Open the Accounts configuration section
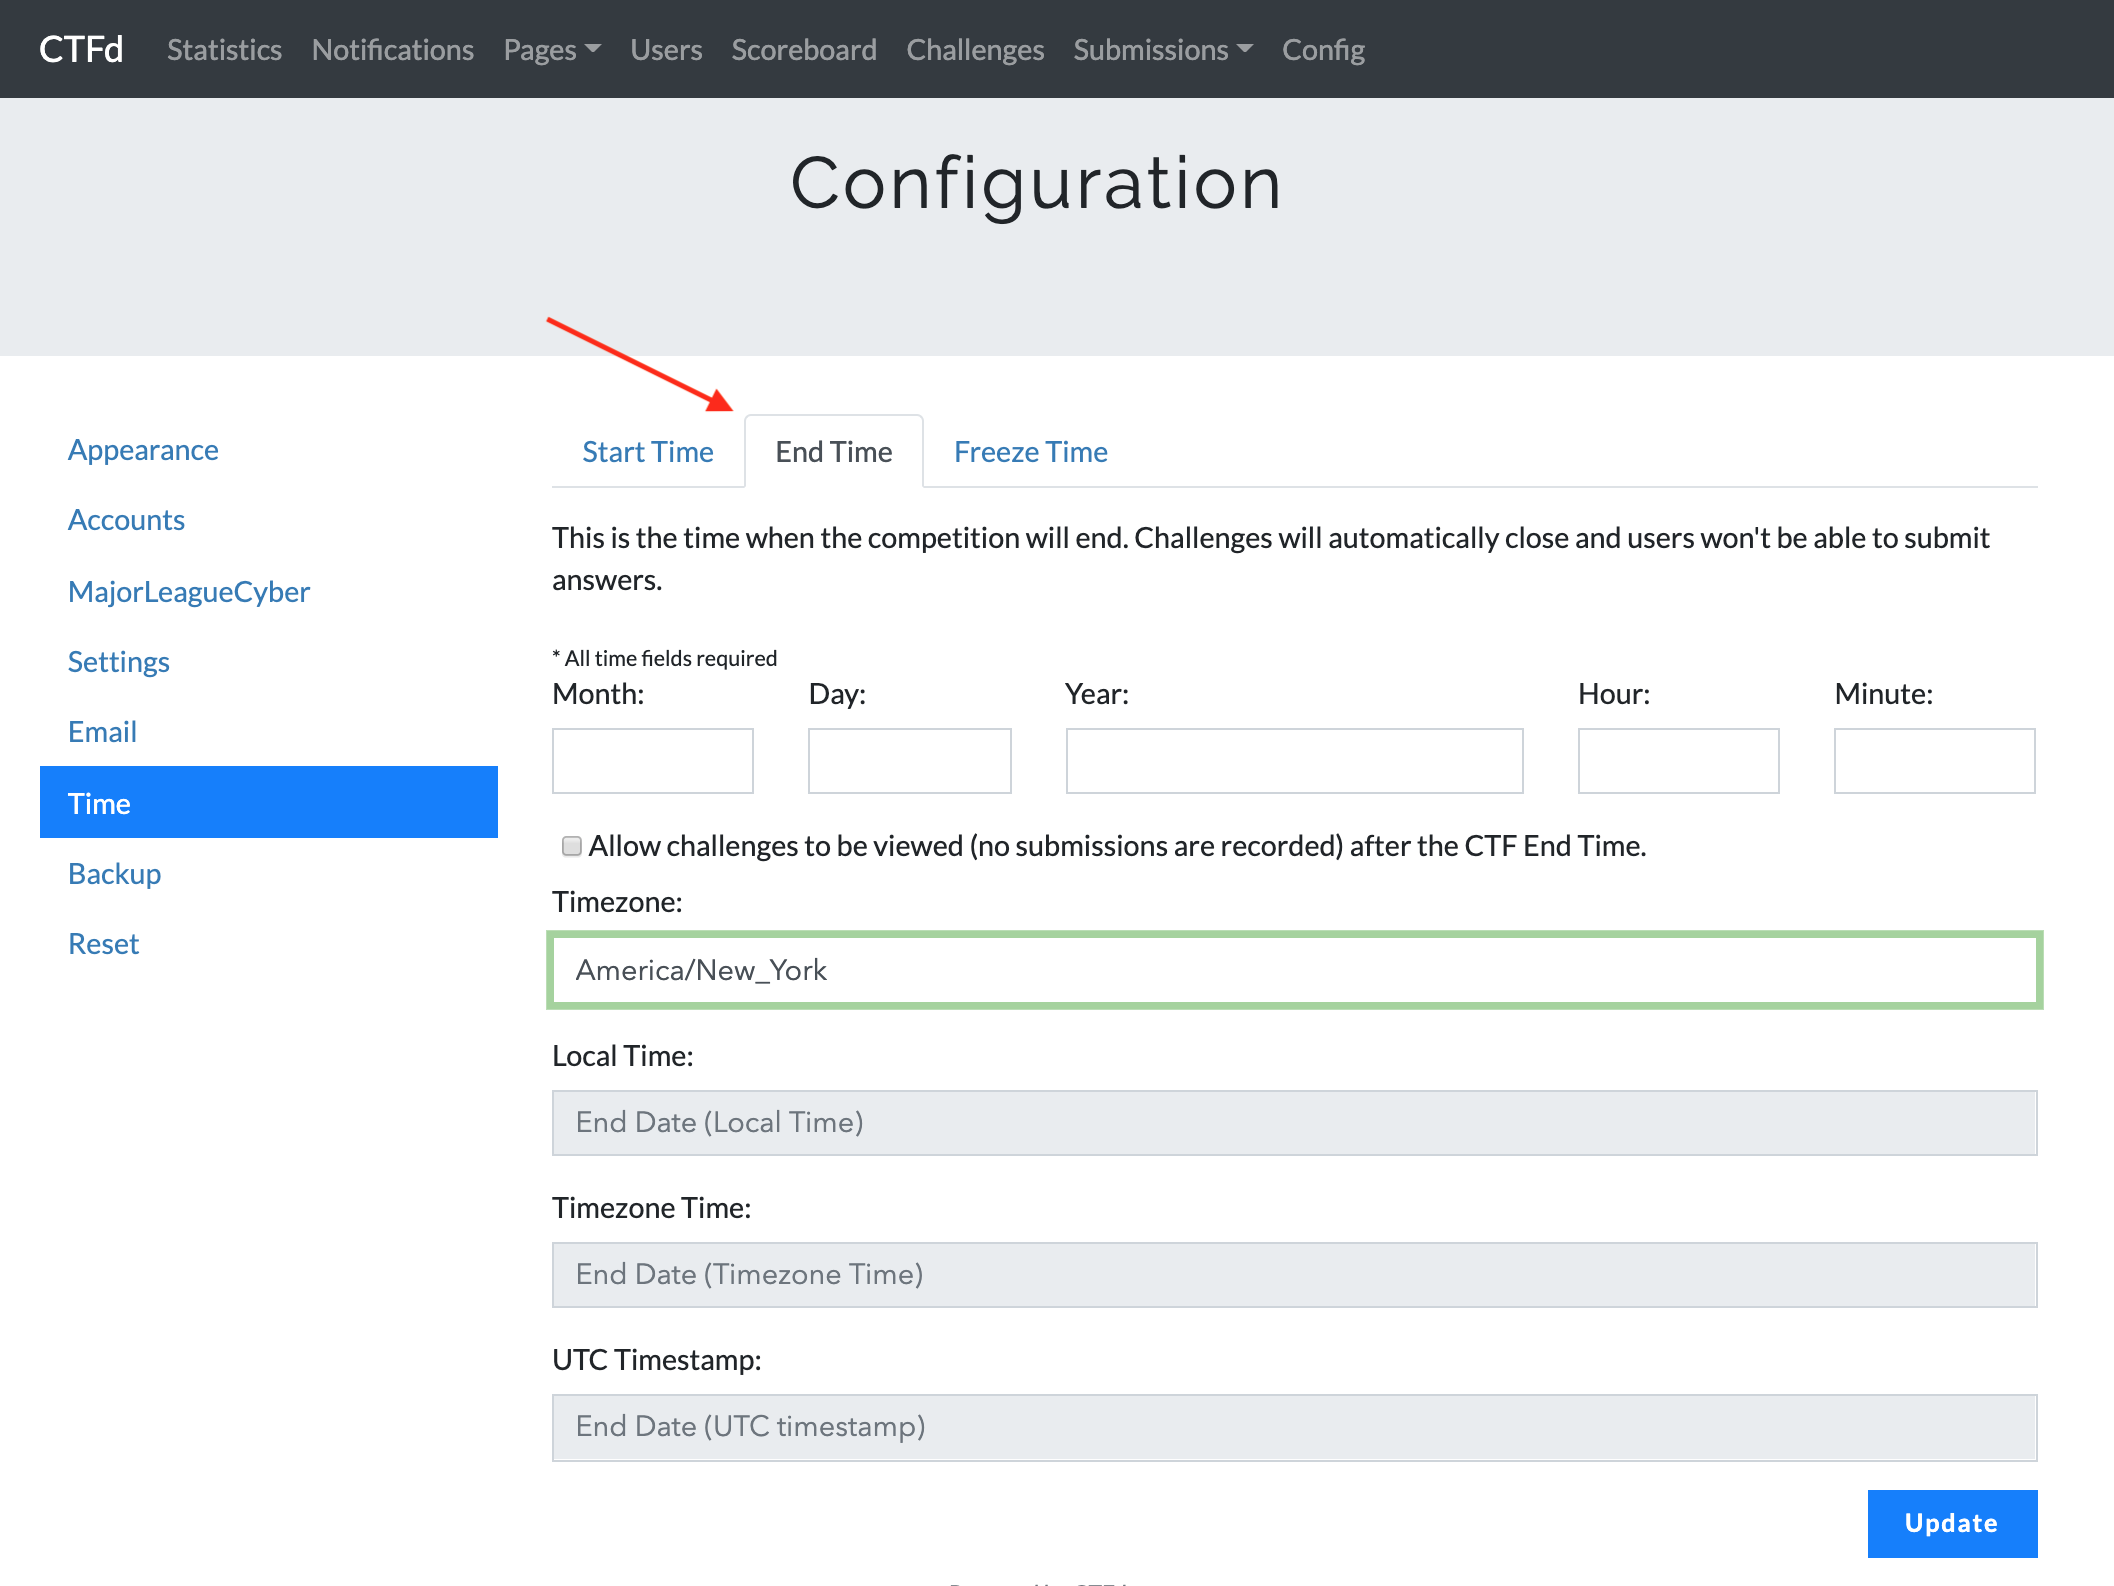The width and height of the screenshot is (2114, 1586). point(126,520)
